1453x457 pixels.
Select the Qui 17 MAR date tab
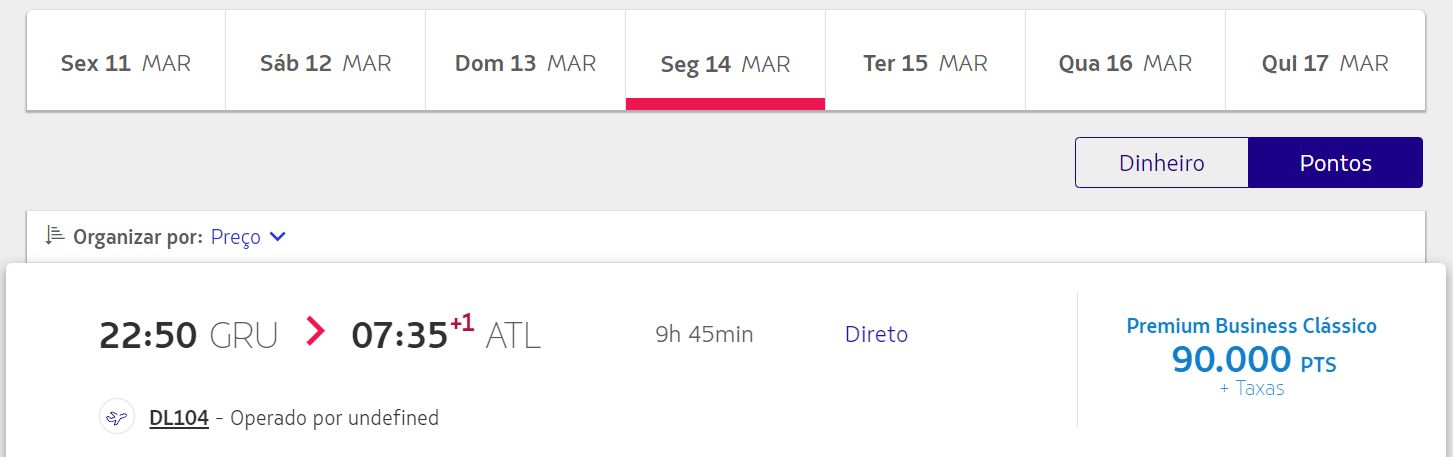pos(1325,61)
